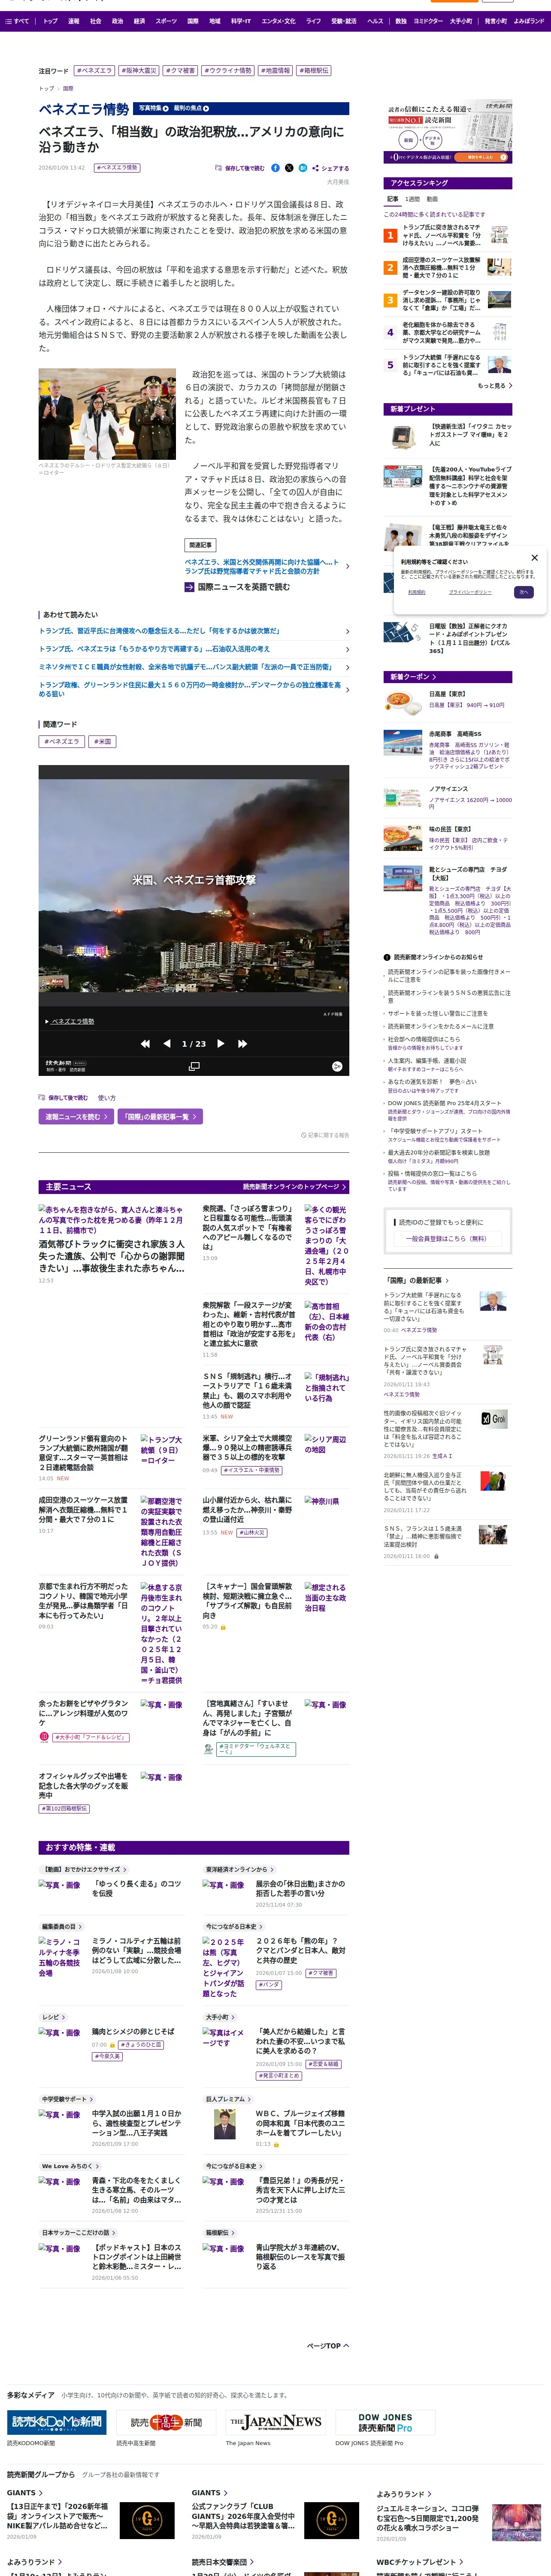Open 経済 in top navigation
This screenshot has width=551, height=2576.
coord(139,21)
